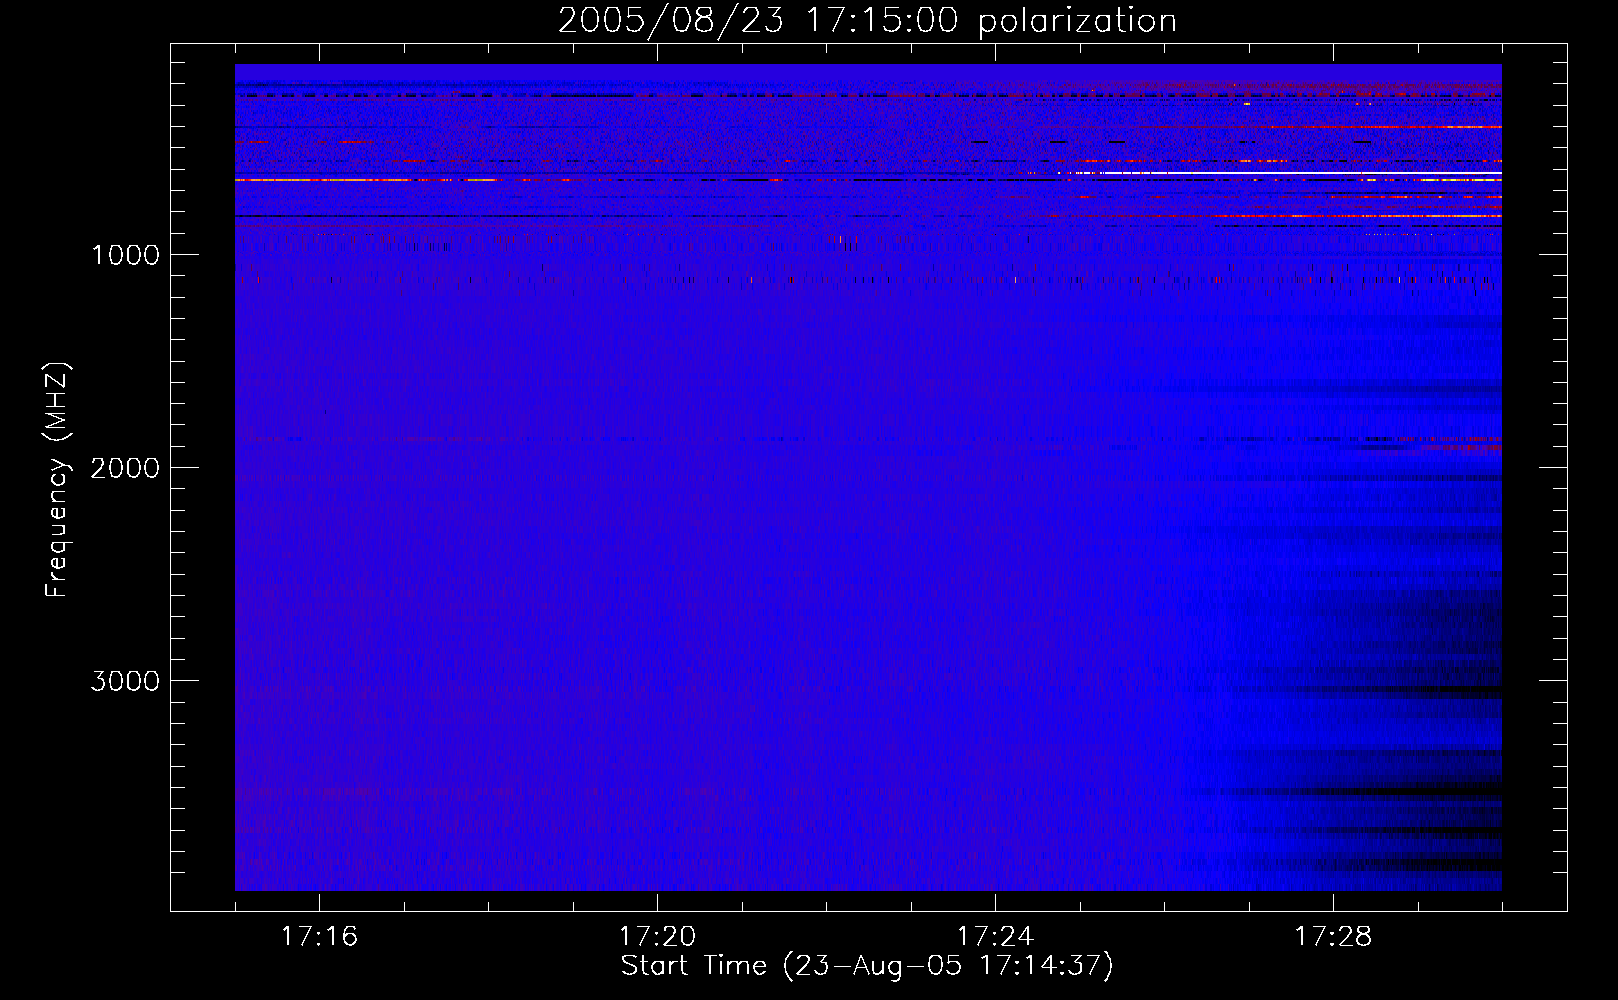Click the 17:28 time tick label
Image resolution: width=1618 pixels, height=1000 pixels.
coord(1333,936)
